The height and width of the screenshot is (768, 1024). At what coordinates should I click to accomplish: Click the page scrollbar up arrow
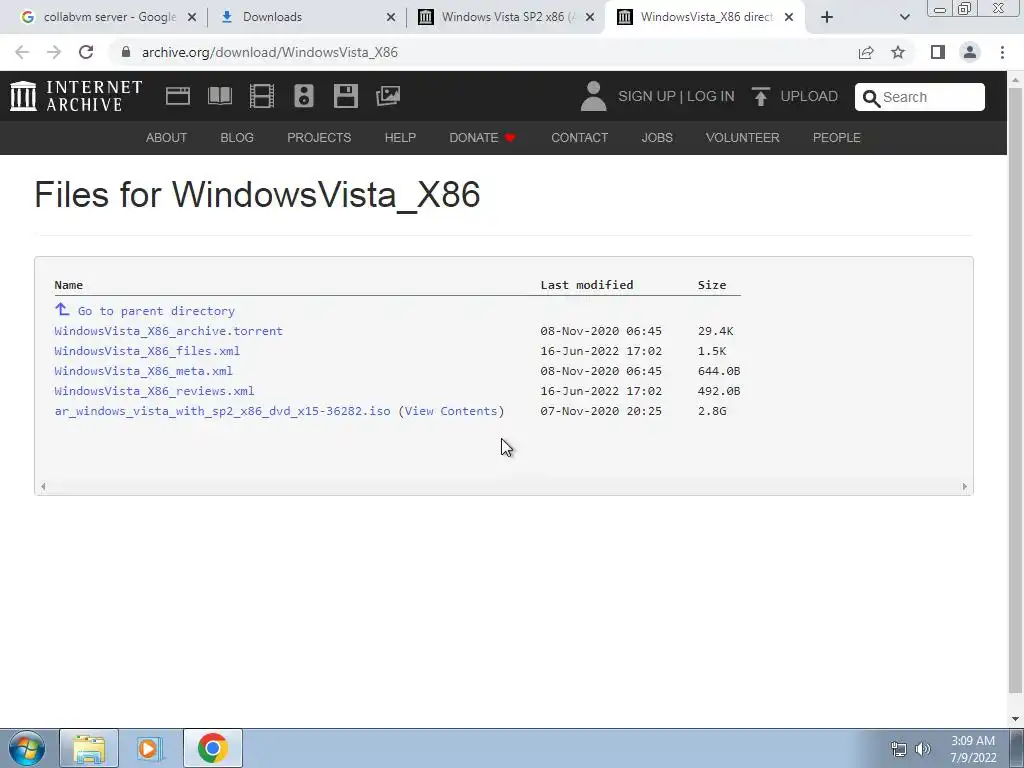click(1016, 79)
